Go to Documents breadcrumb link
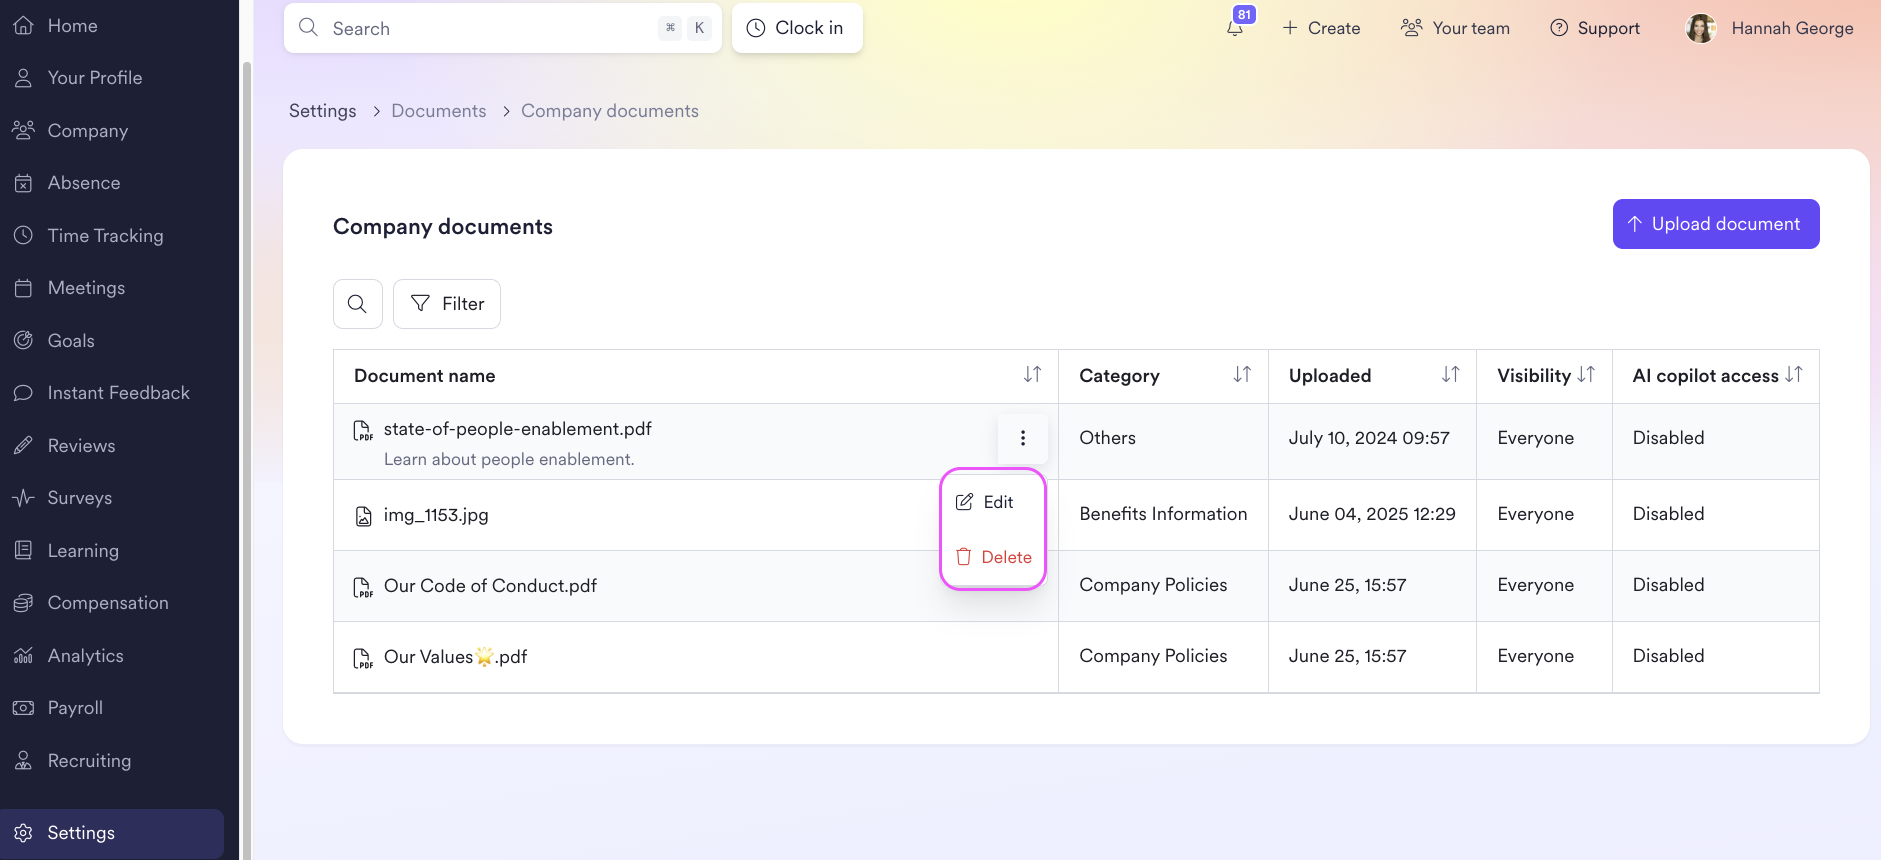Viewport: 1881px width, 860px height. pyautogui.click(x=439, y=111)
